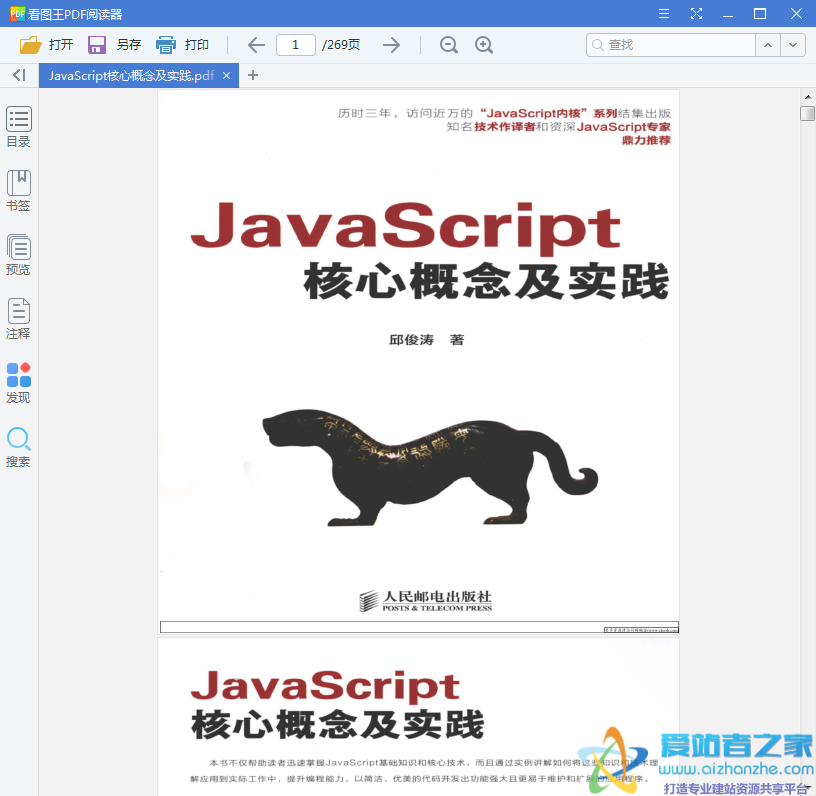Open the 发现 discover panel

(x=18, y=383)
